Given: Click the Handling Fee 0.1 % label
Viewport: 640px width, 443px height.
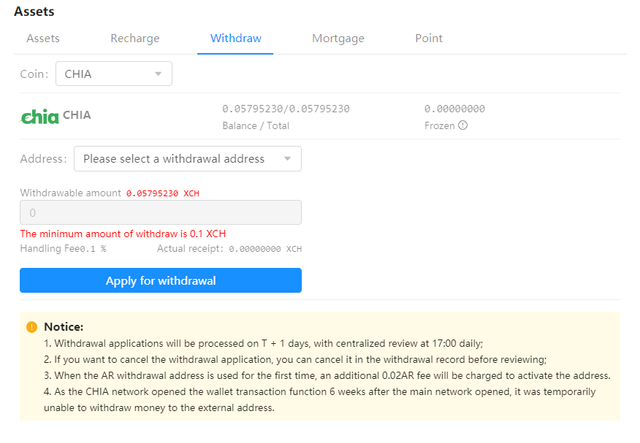Looking at the screenshot, I should click(63, 249).
